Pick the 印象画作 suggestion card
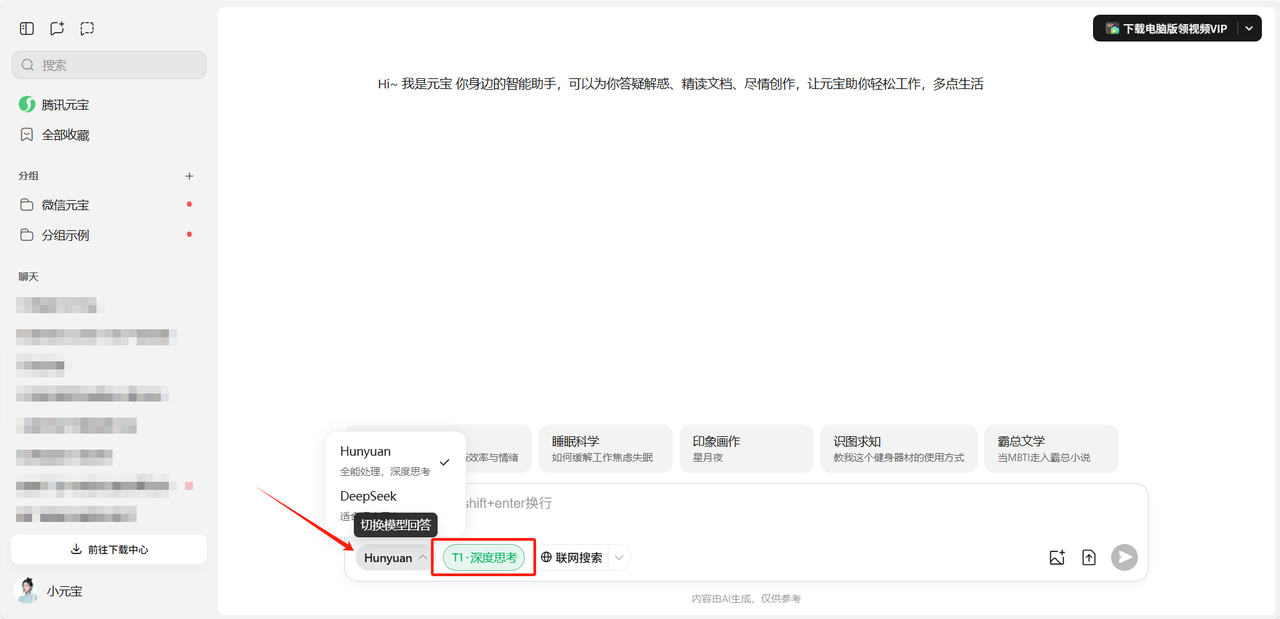Screen dimensions: 1280x619 pyautogui.click(x=746, y=449)
